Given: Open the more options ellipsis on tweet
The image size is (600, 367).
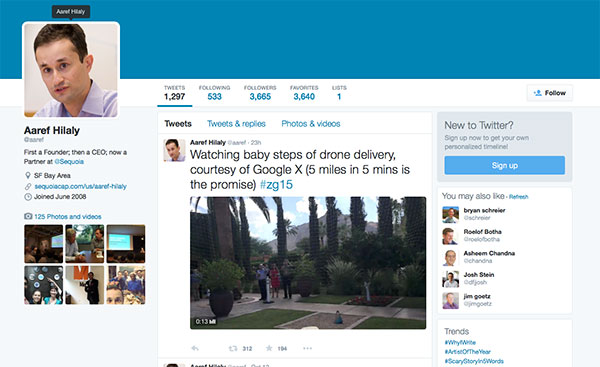Looking at the screenshot, I should [307, 348].
